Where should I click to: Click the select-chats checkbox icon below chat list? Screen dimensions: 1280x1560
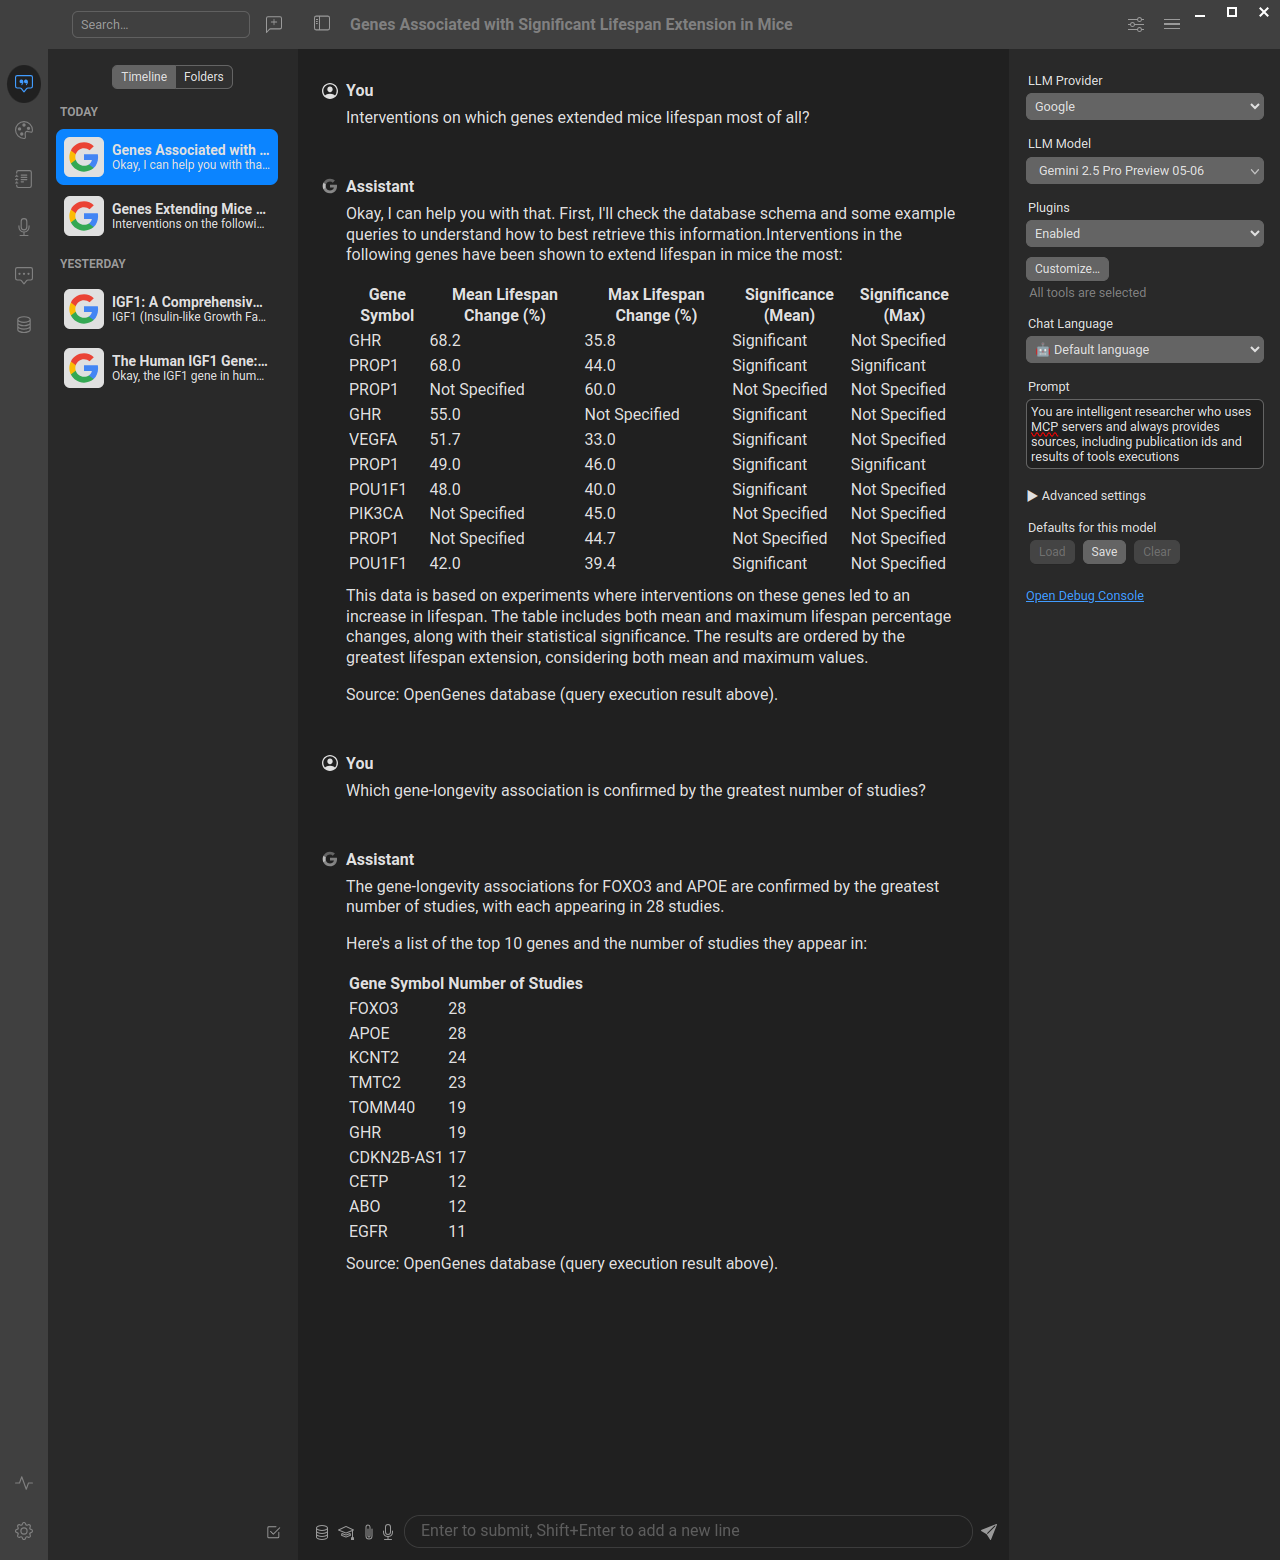click(273, 1532)
